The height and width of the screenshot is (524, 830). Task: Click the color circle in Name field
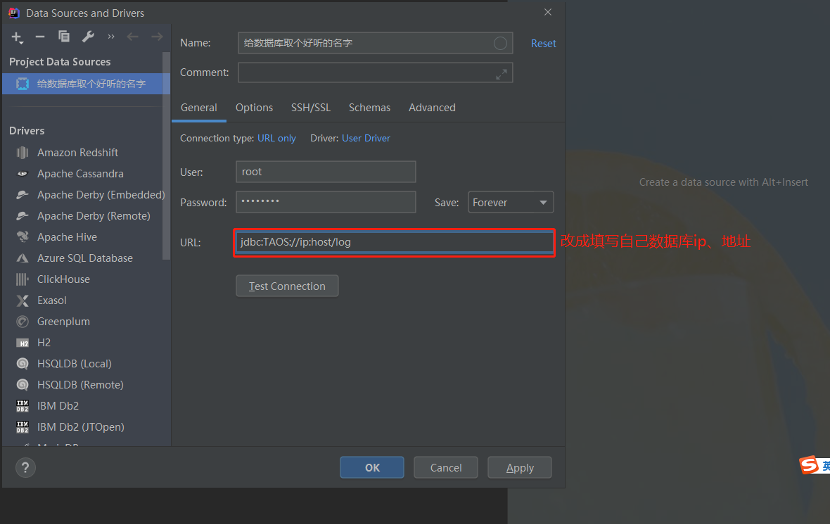click(x=500, y=43)
